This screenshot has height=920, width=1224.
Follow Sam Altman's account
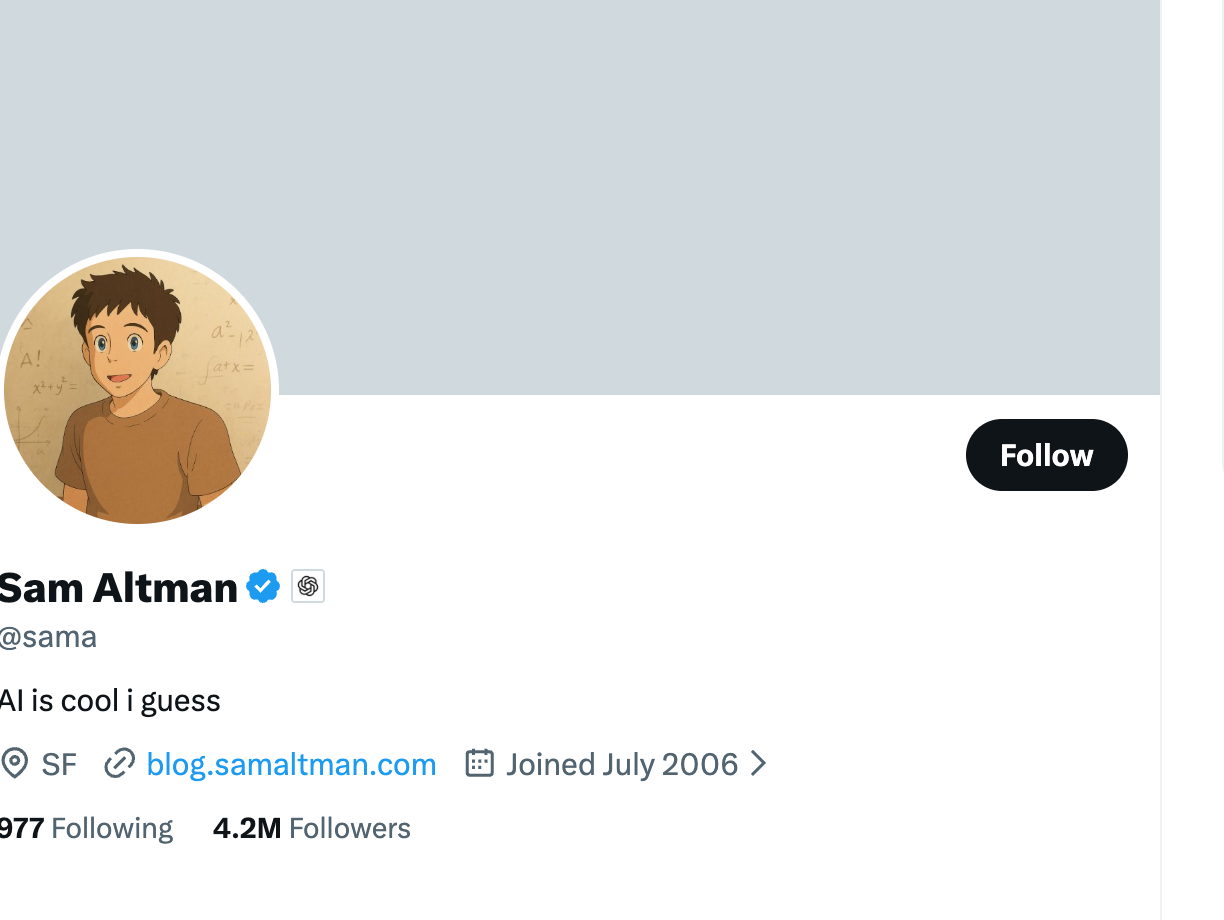click(x=1046, y=455)
